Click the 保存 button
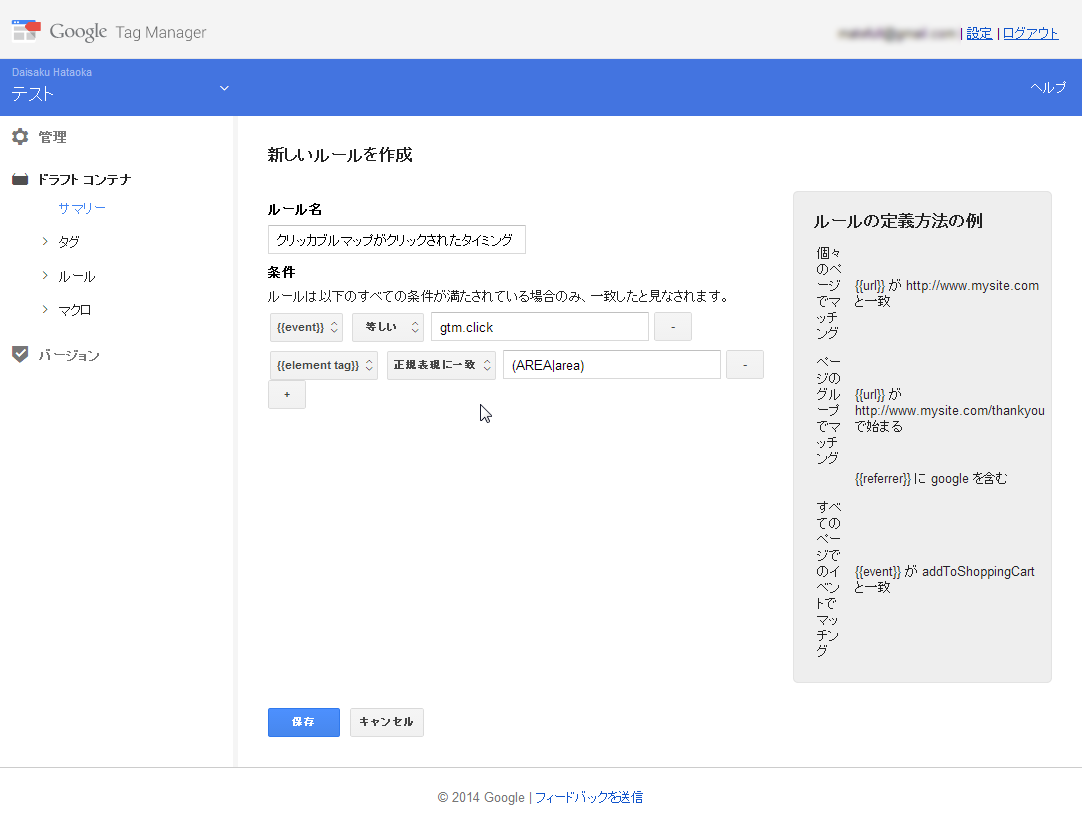Viewport: 1082px width, 815px height. (x=304, y=722)
